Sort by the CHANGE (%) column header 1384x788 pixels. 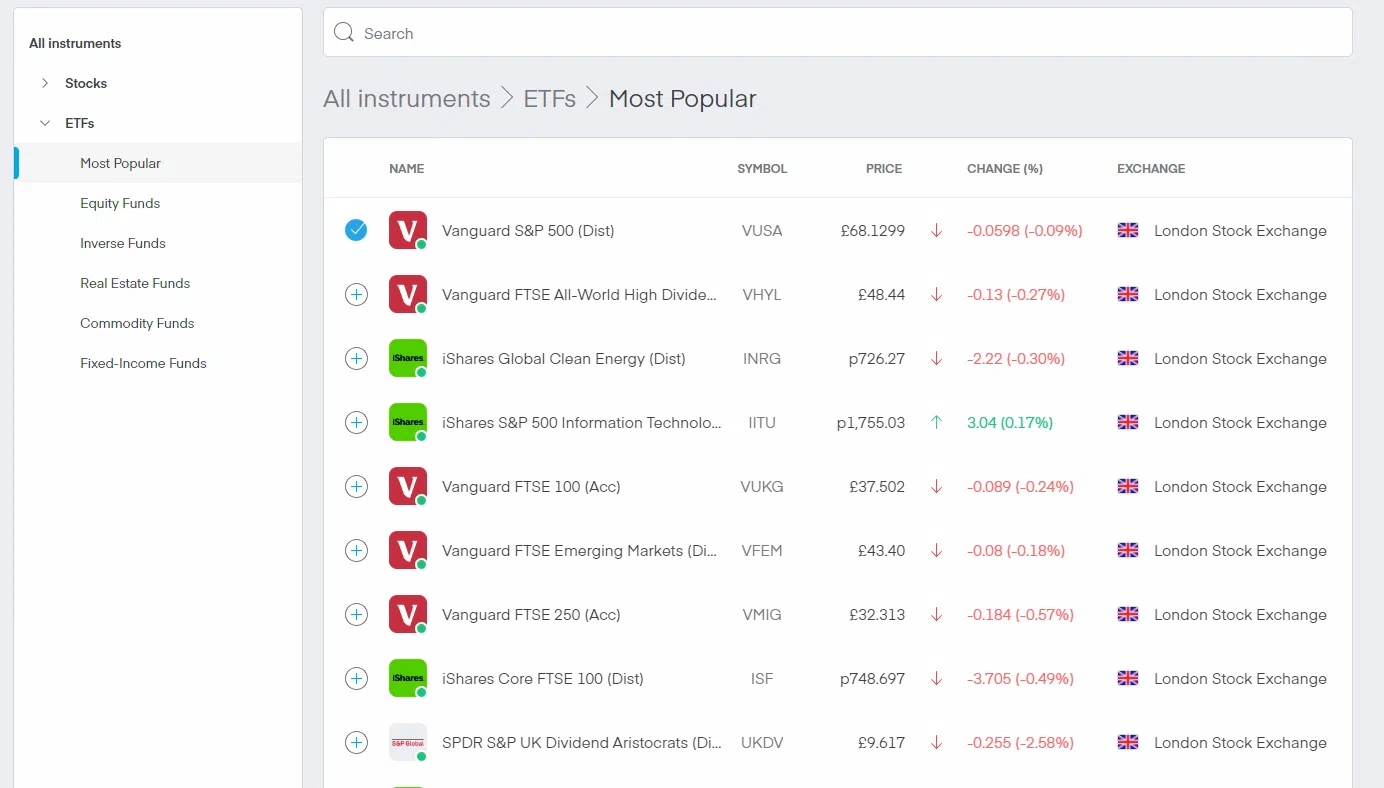pyautogui.click(x=1005, y=169)
